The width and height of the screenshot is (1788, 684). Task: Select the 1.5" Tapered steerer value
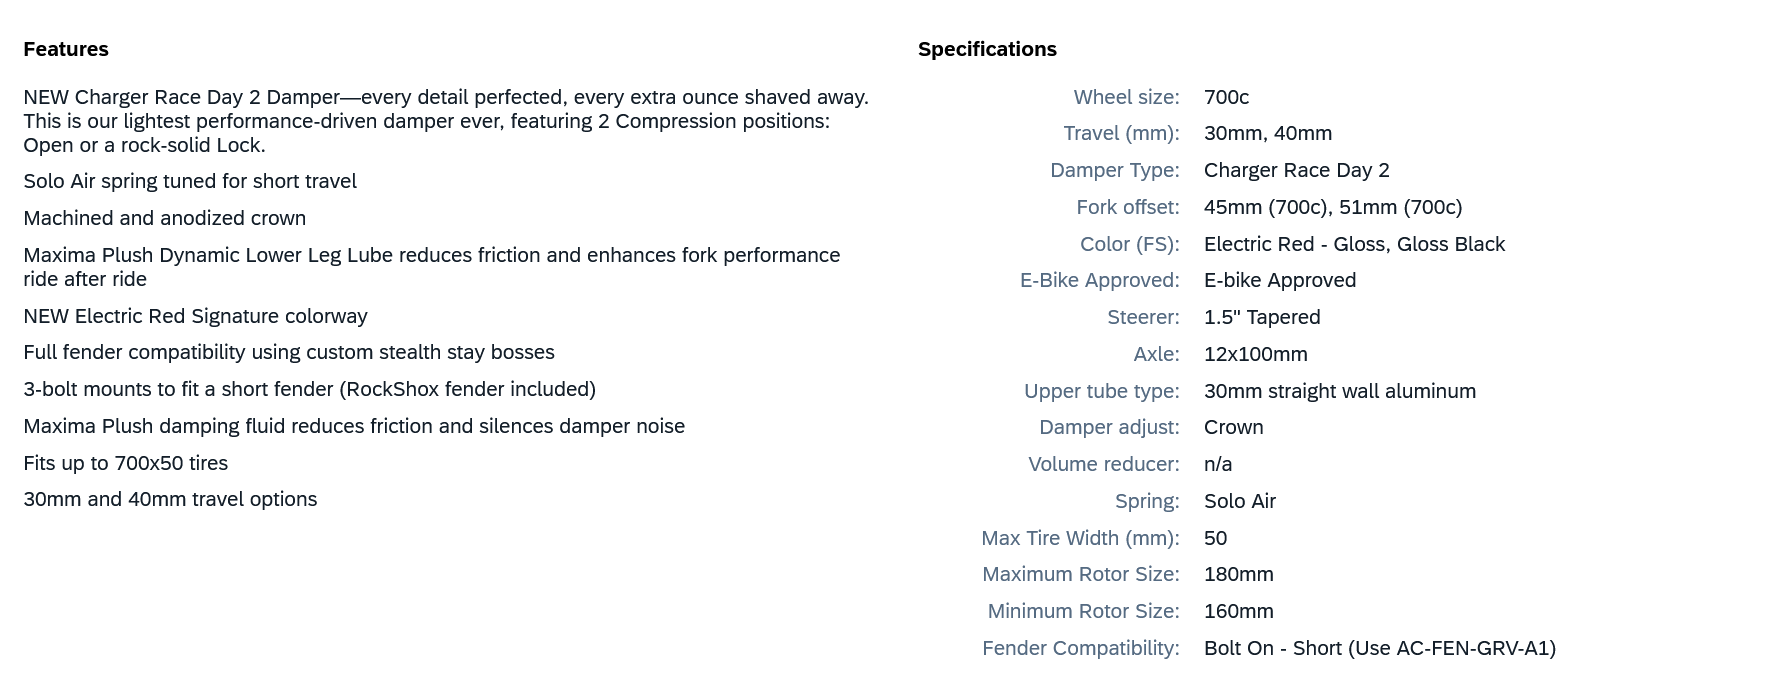click(1262, 317)
